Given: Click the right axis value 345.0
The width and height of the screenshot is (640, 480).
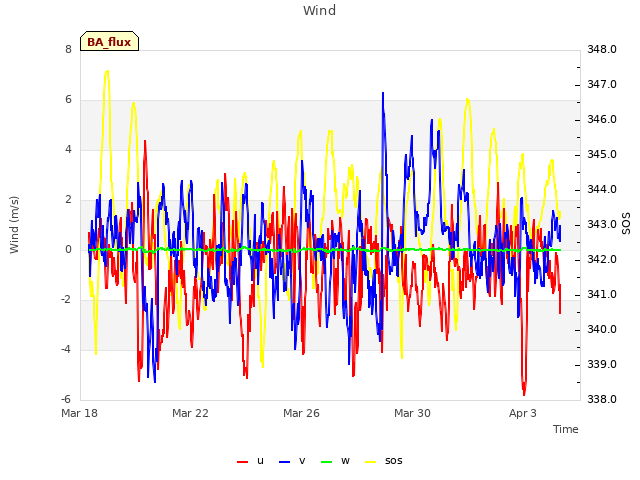Looking at the screenshot, I should click(x=602, y=155).
